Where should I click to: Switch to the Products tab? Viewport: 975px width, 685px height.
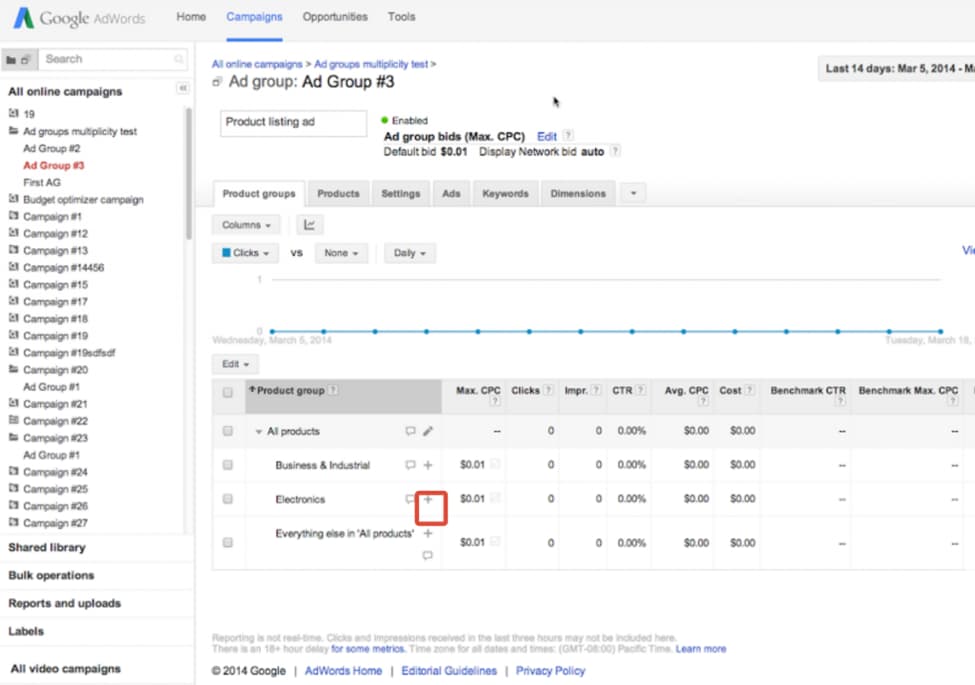pyautogui.click(x=338, y=194)
